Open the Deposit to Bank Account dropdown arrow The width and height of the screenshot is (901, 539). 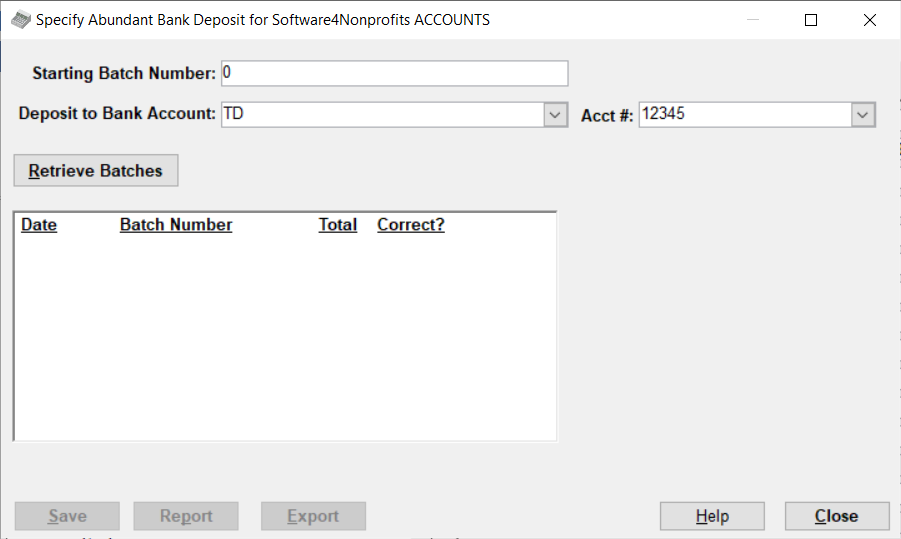pyautogui.click(x=555, y=115)
